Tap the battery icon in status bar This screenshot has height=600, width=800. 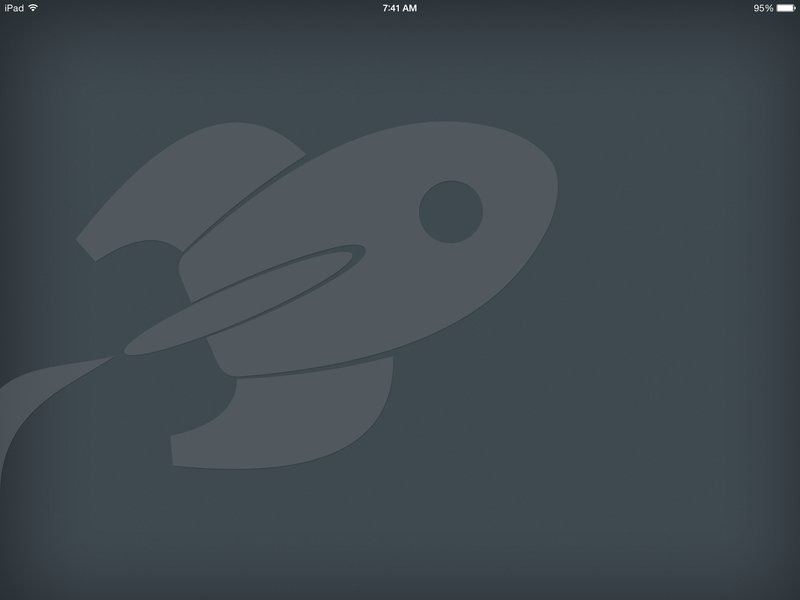(786, 8)
